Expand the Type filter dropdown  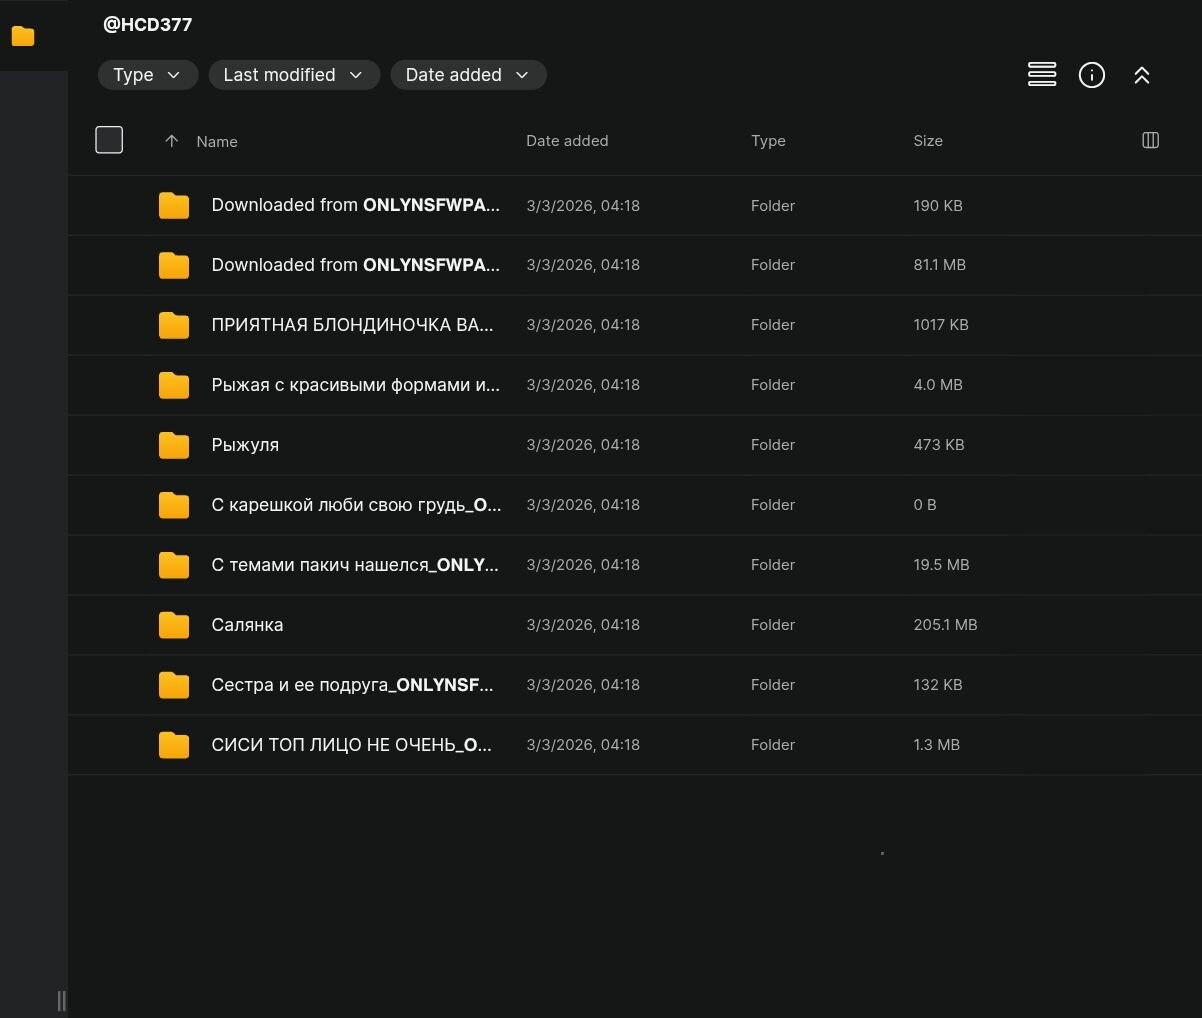pos(147,75)
